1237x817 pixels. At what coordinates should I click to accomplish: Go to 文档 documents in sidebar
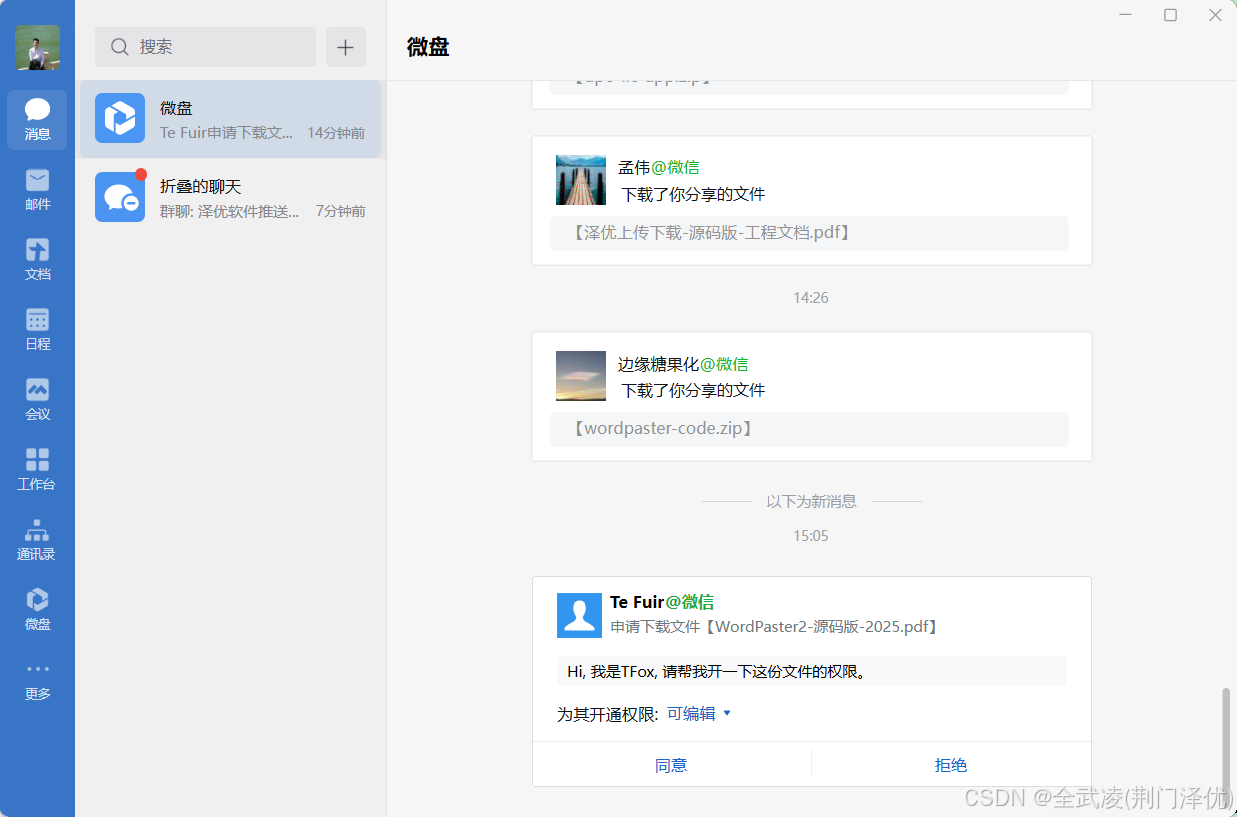coord(37,259)
